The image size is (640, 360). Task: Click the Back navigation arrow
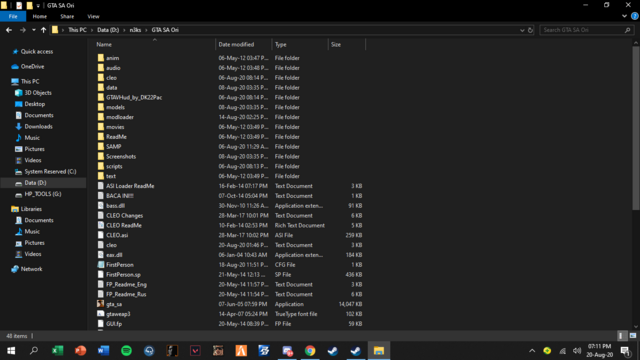coord(9,30)
